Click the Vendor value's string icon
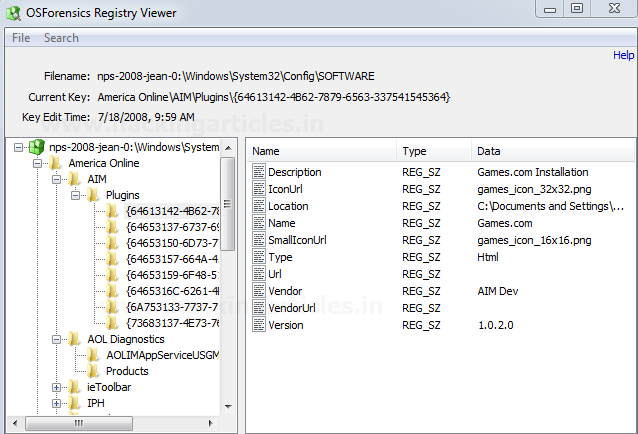Screen dimensions: 638x434 [x=259, y=291]
